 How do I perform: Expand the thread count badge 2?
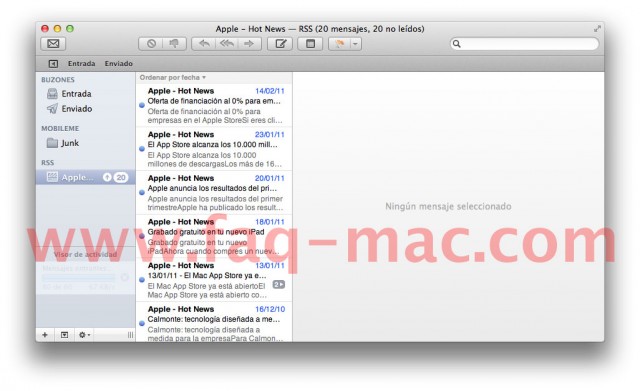pyautogui.click(x=279, y=284)
